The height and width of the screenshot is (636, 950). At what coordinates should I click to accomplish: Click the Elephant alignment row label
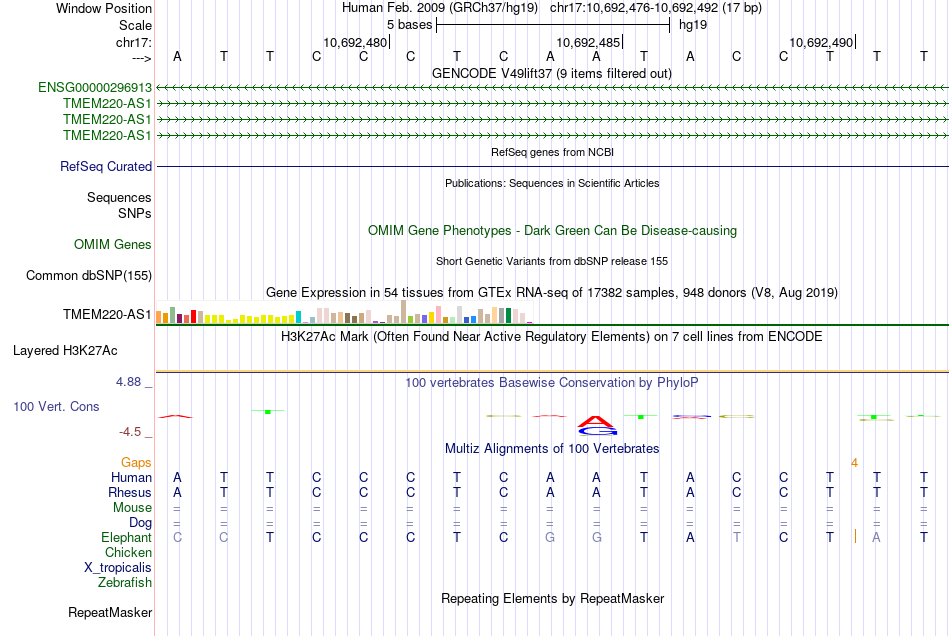tap(126, 538)
